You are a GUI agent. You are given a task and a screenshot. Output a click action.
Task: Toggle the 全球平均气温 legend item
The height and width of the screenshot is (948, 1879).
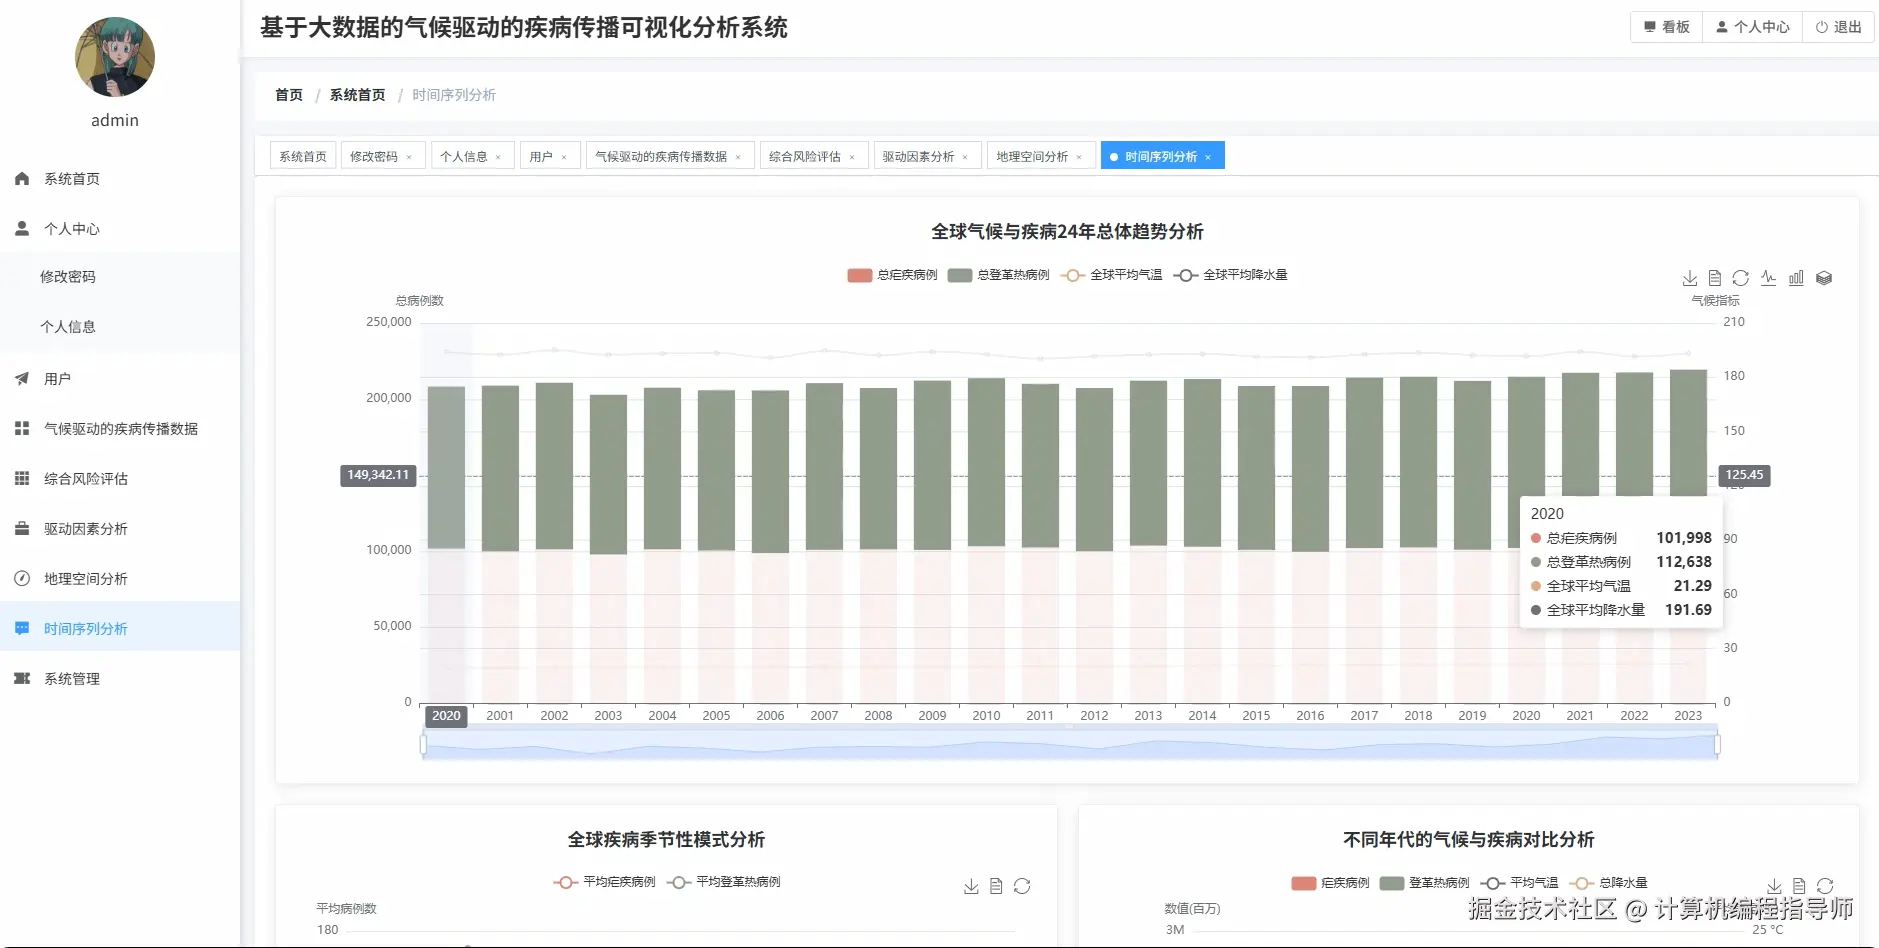coord(1116,274)
